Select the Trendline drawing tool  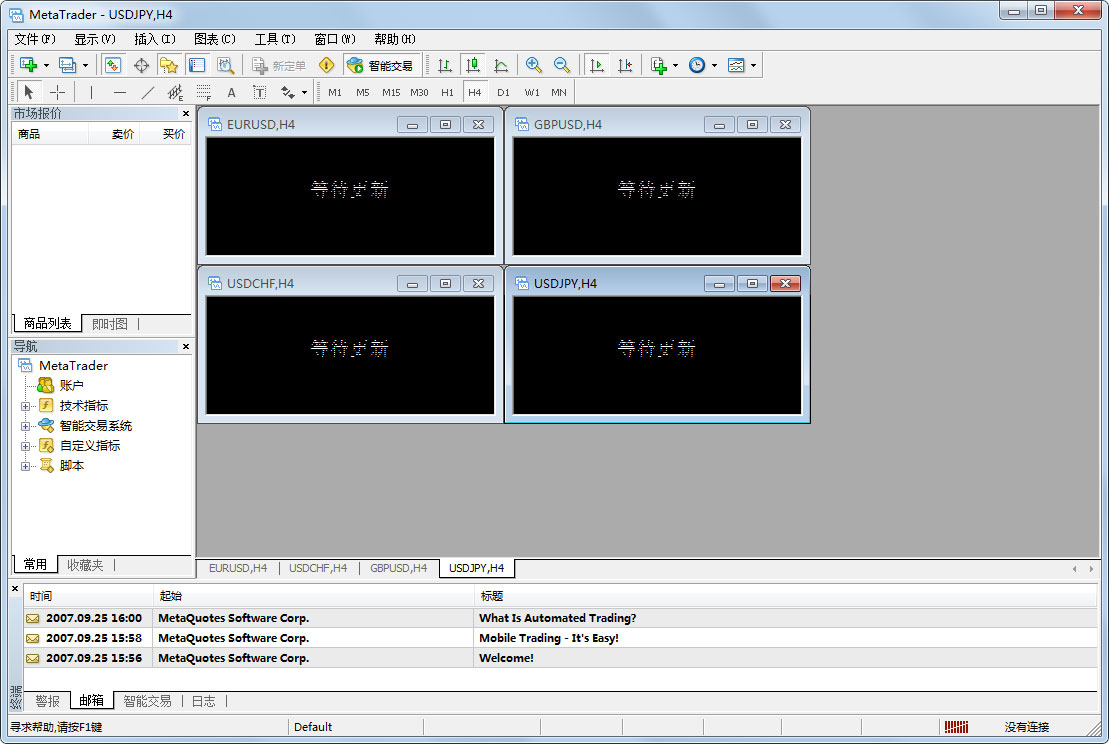146,91
